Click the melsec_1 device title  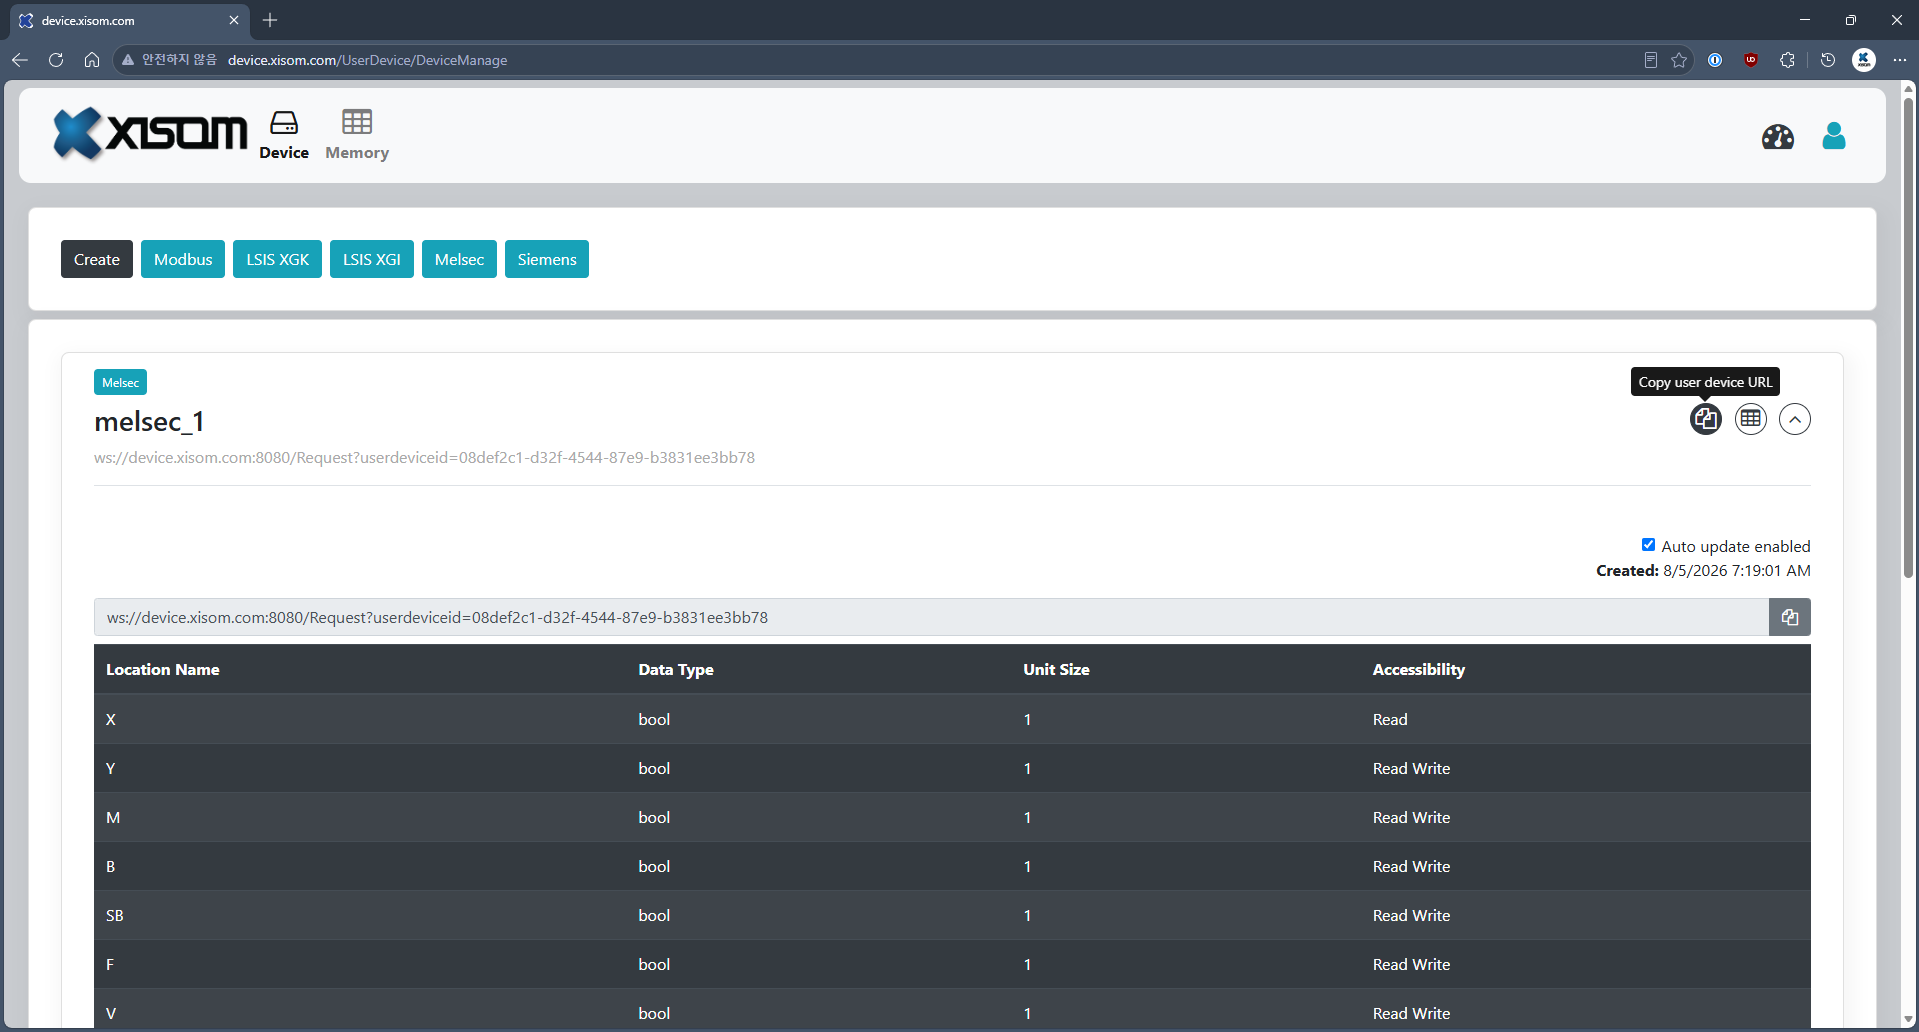(149, 422)
